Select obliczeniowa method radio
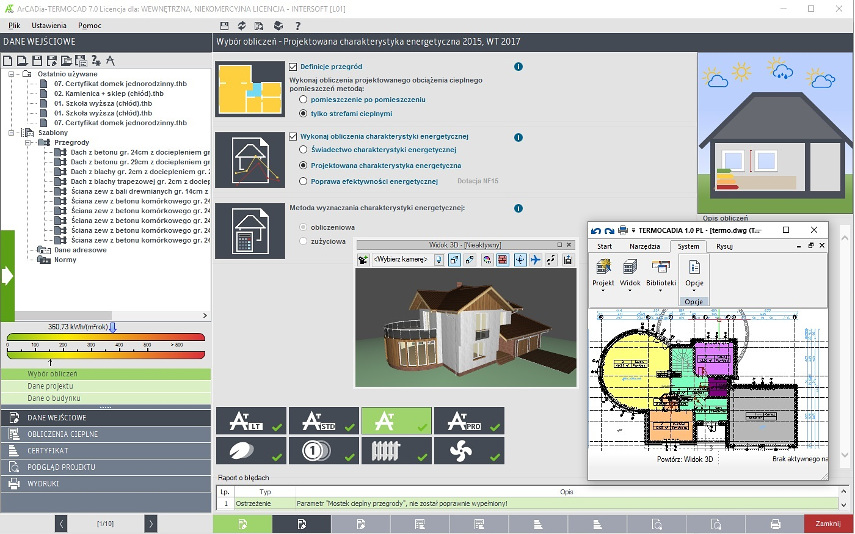Screen dimensions: 855x534 [x=303, y=227]
